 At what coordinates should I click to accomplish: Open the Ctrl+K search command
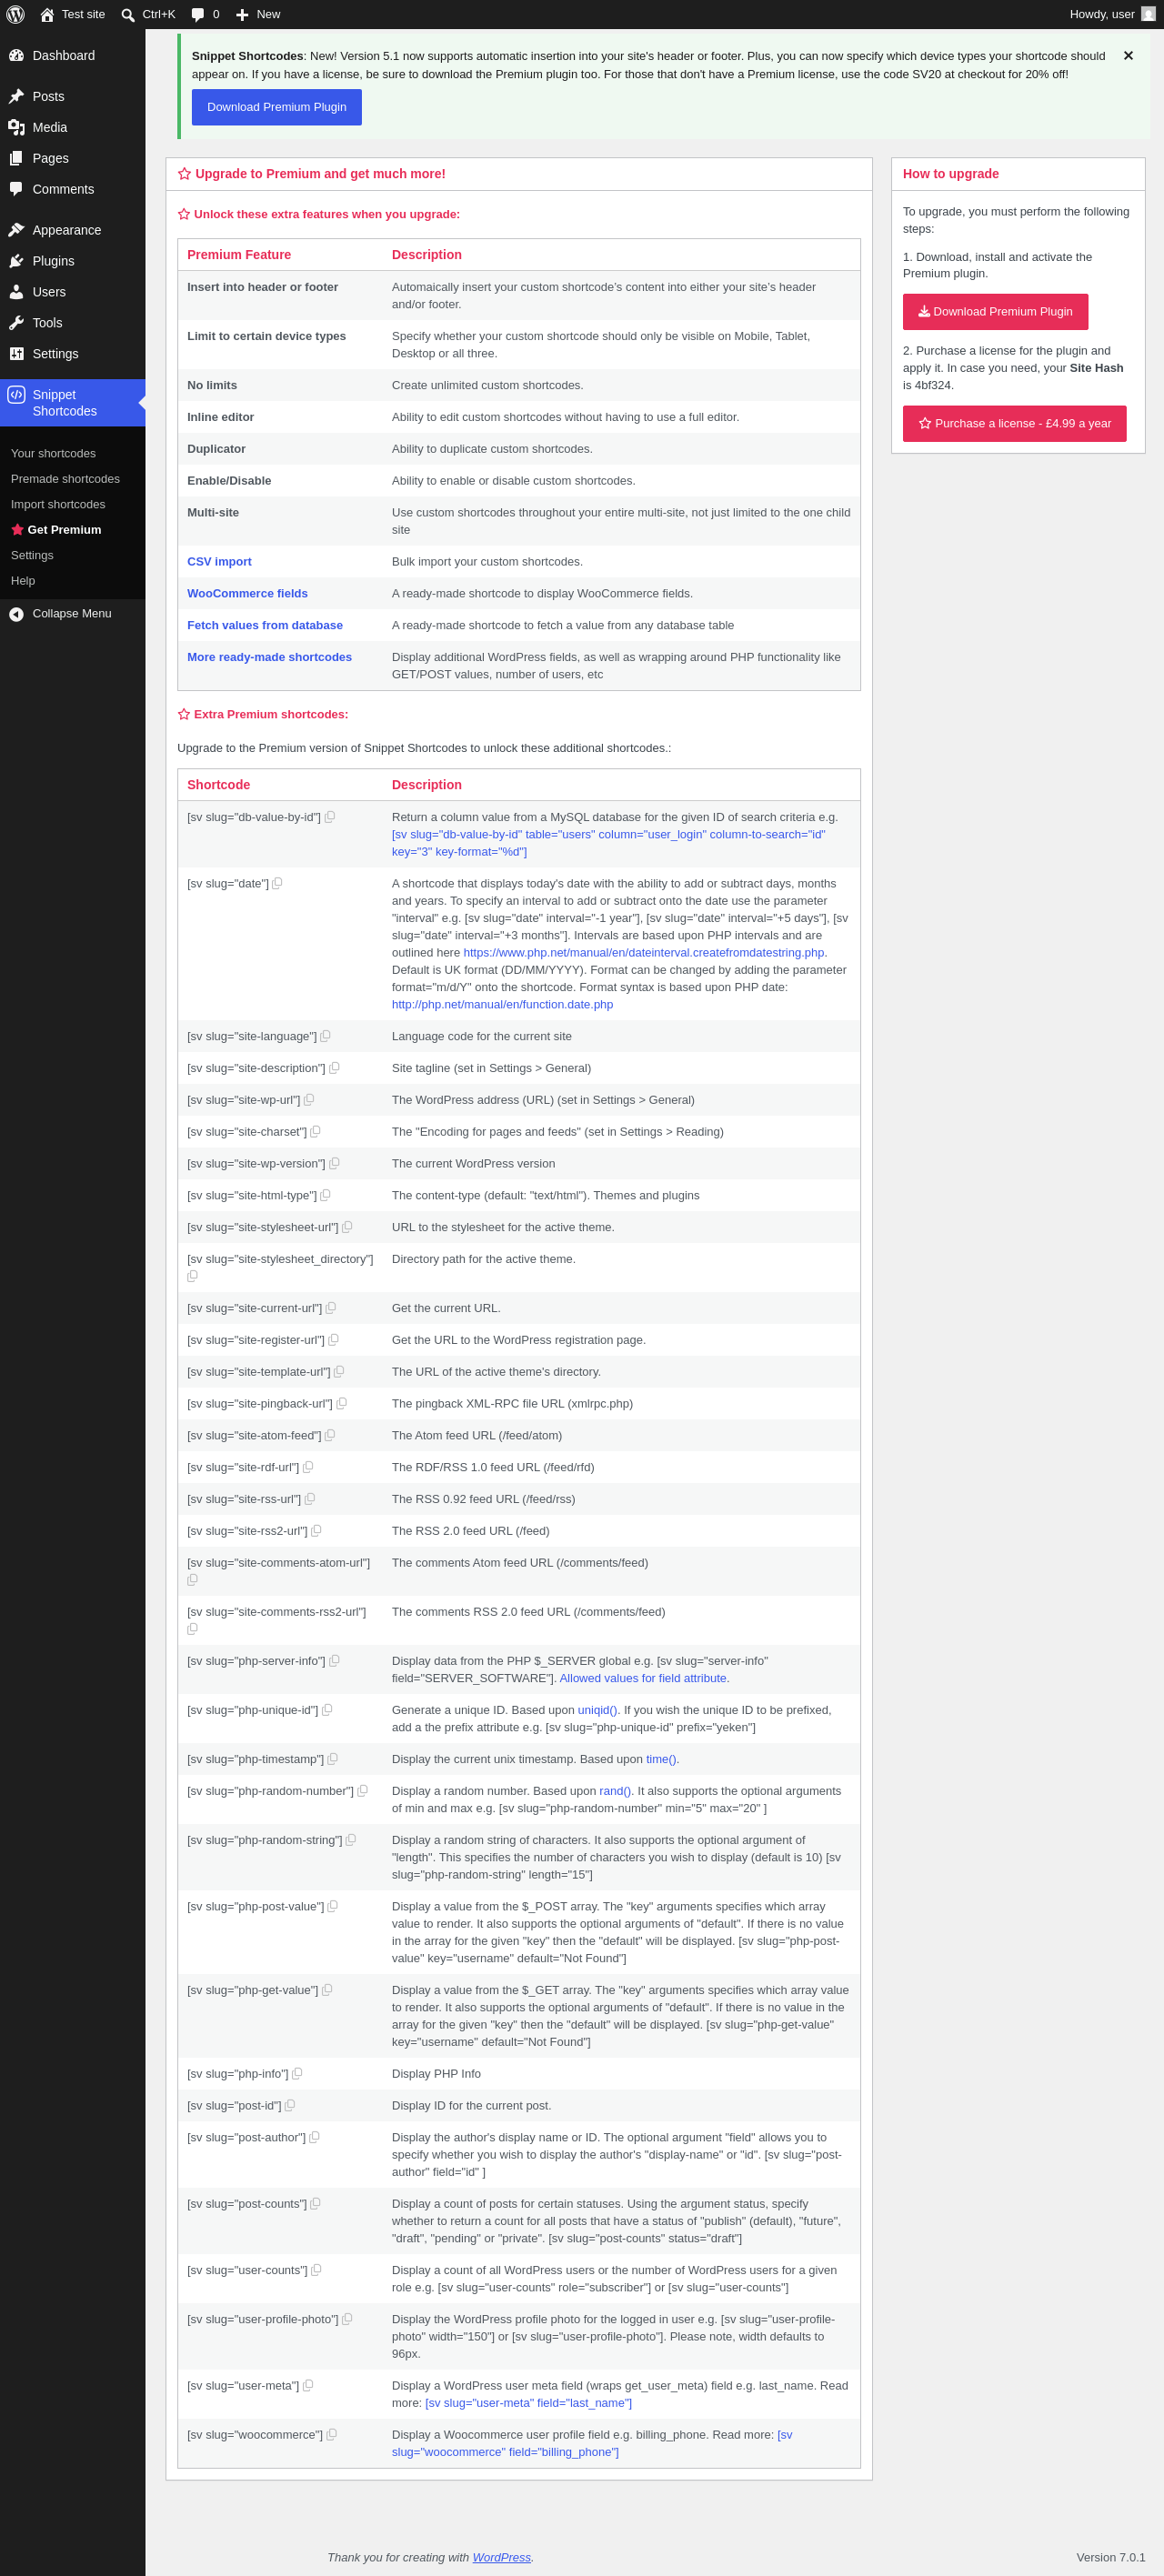148,14
